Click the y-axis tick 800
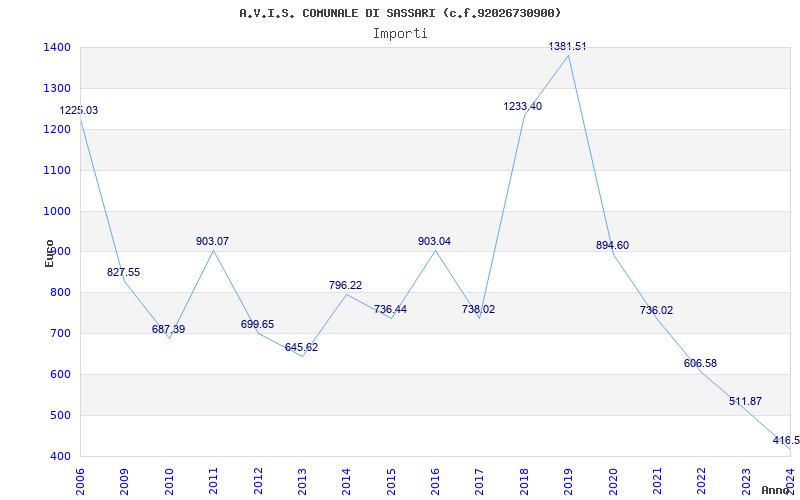The width and height of the screenshot is (800, 500). pos(63,293)
